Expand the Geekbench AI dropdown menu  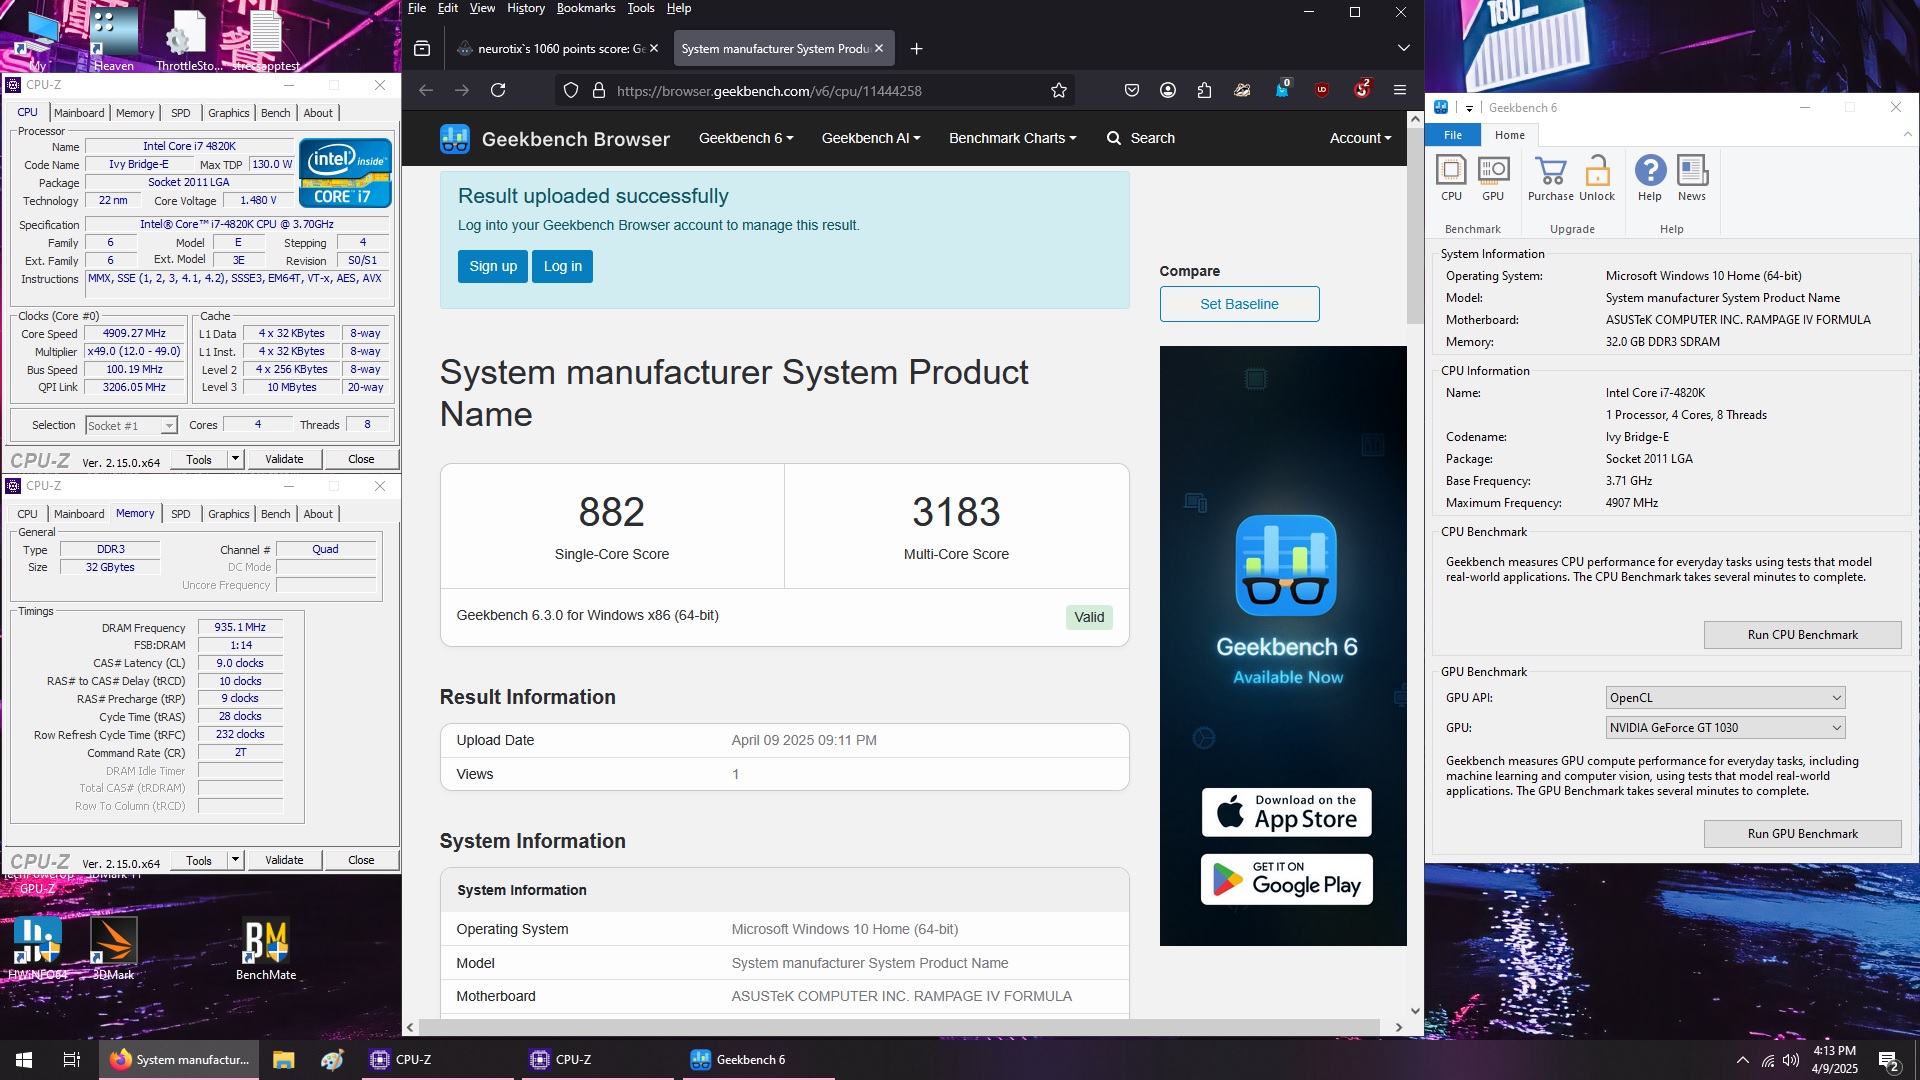871,138
